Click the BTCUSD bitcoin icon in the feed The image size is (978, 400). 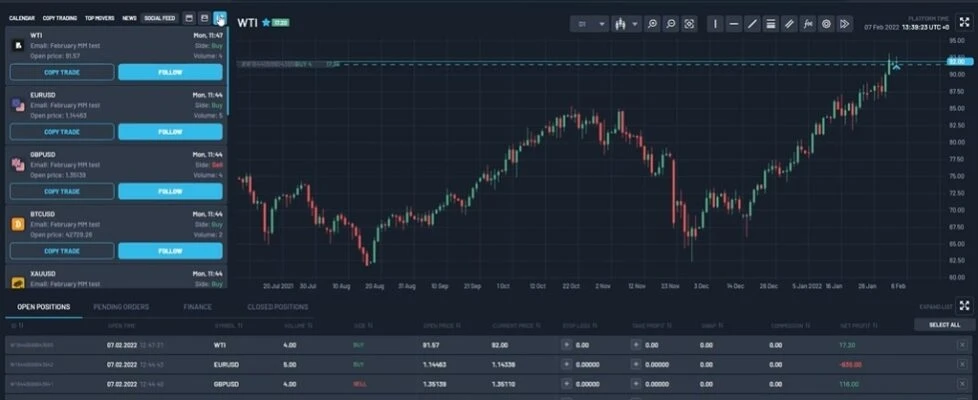[x=18, y=224]
